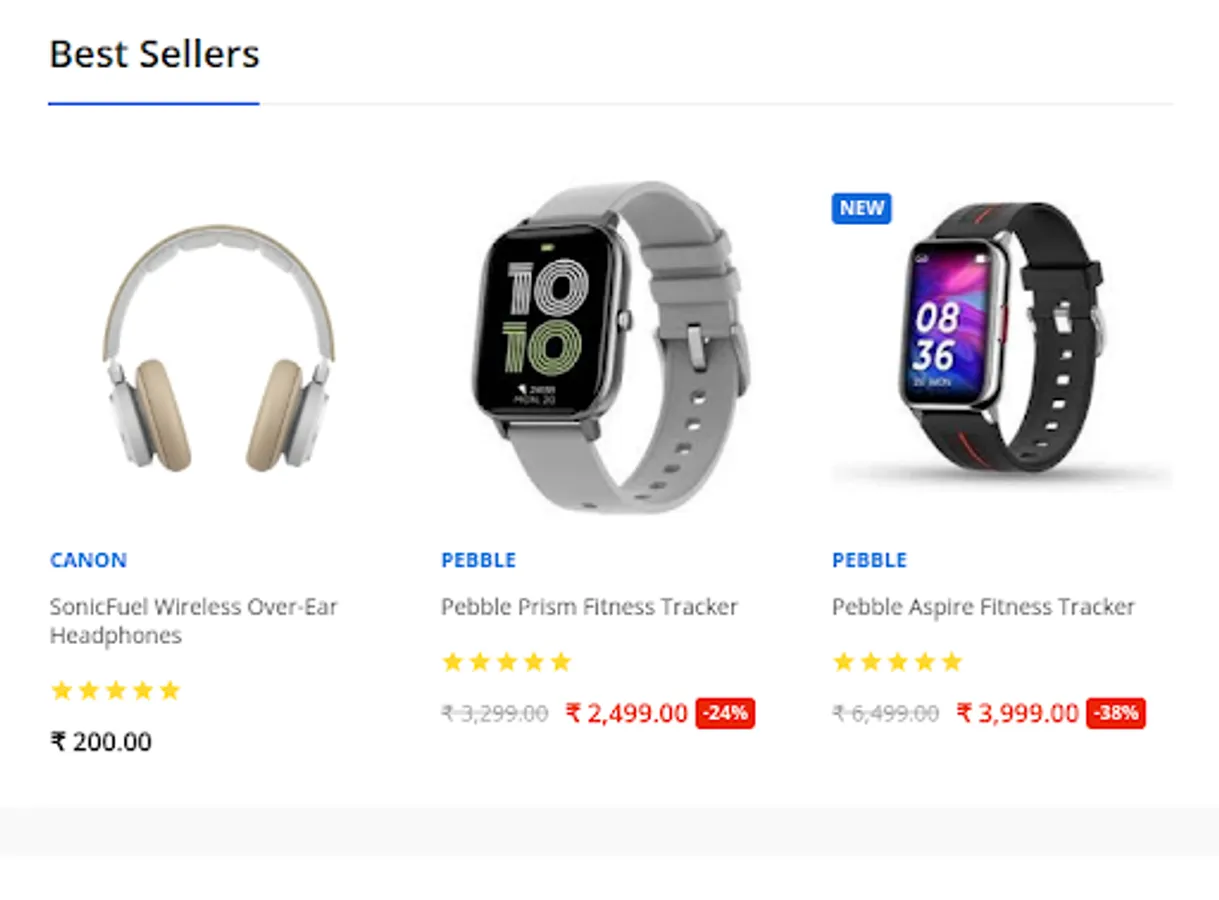Open the SonicFuel headphones product image
The width and height of the screenshot is (1219, 900).
coord(219,347)
